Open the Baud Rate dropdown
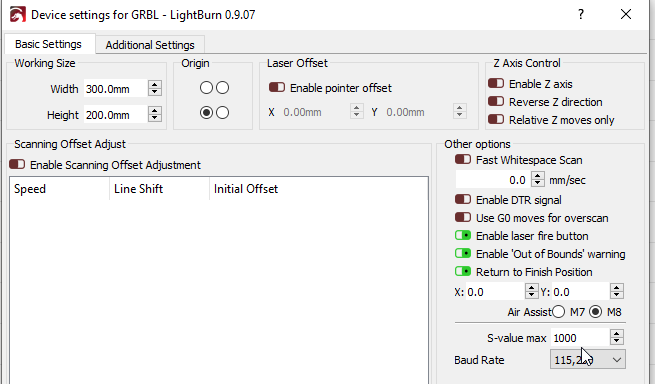 click(588, 359)
